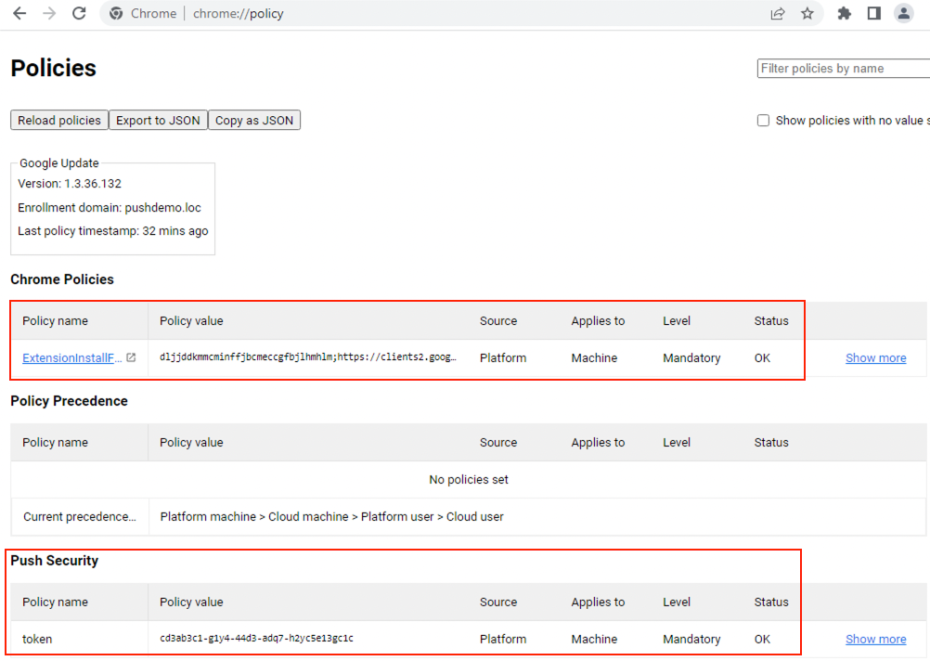Click the 'Mandatory' level in ExtensionInstallF... row
This screenshot has width=930, height=661.
pos(692,358)
